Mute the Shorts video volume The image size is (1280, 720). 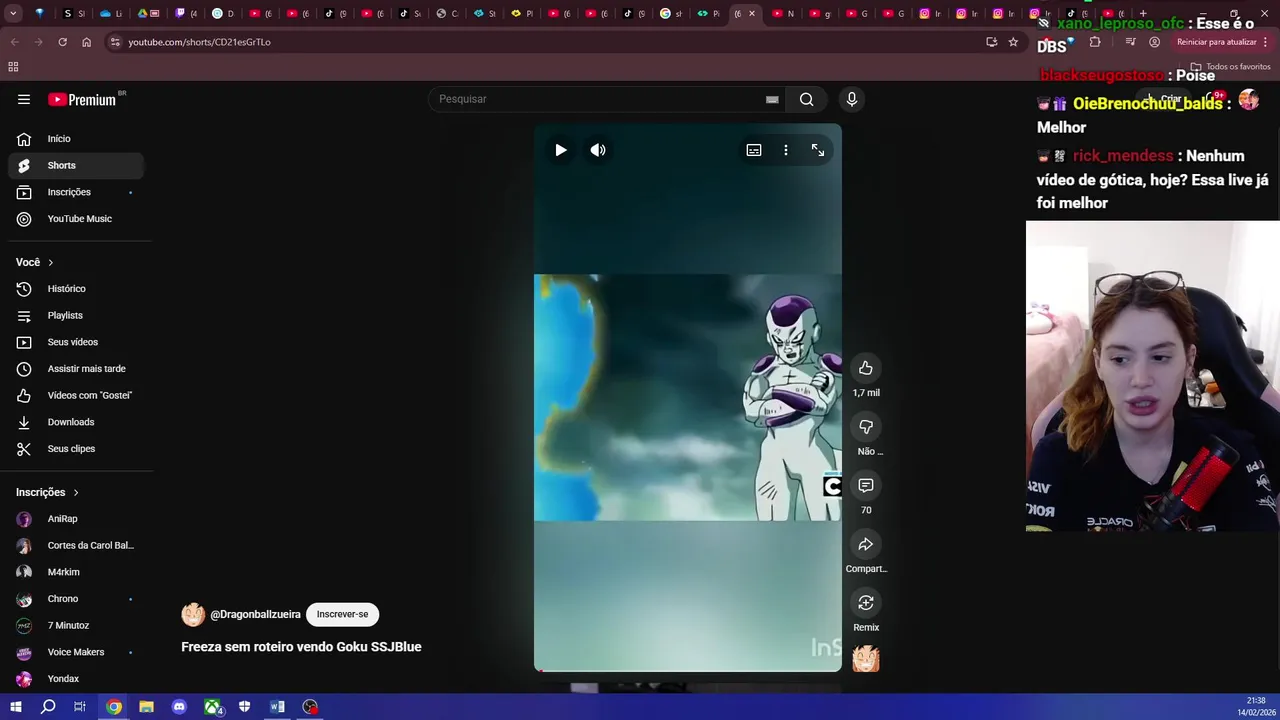click(598, 150)
